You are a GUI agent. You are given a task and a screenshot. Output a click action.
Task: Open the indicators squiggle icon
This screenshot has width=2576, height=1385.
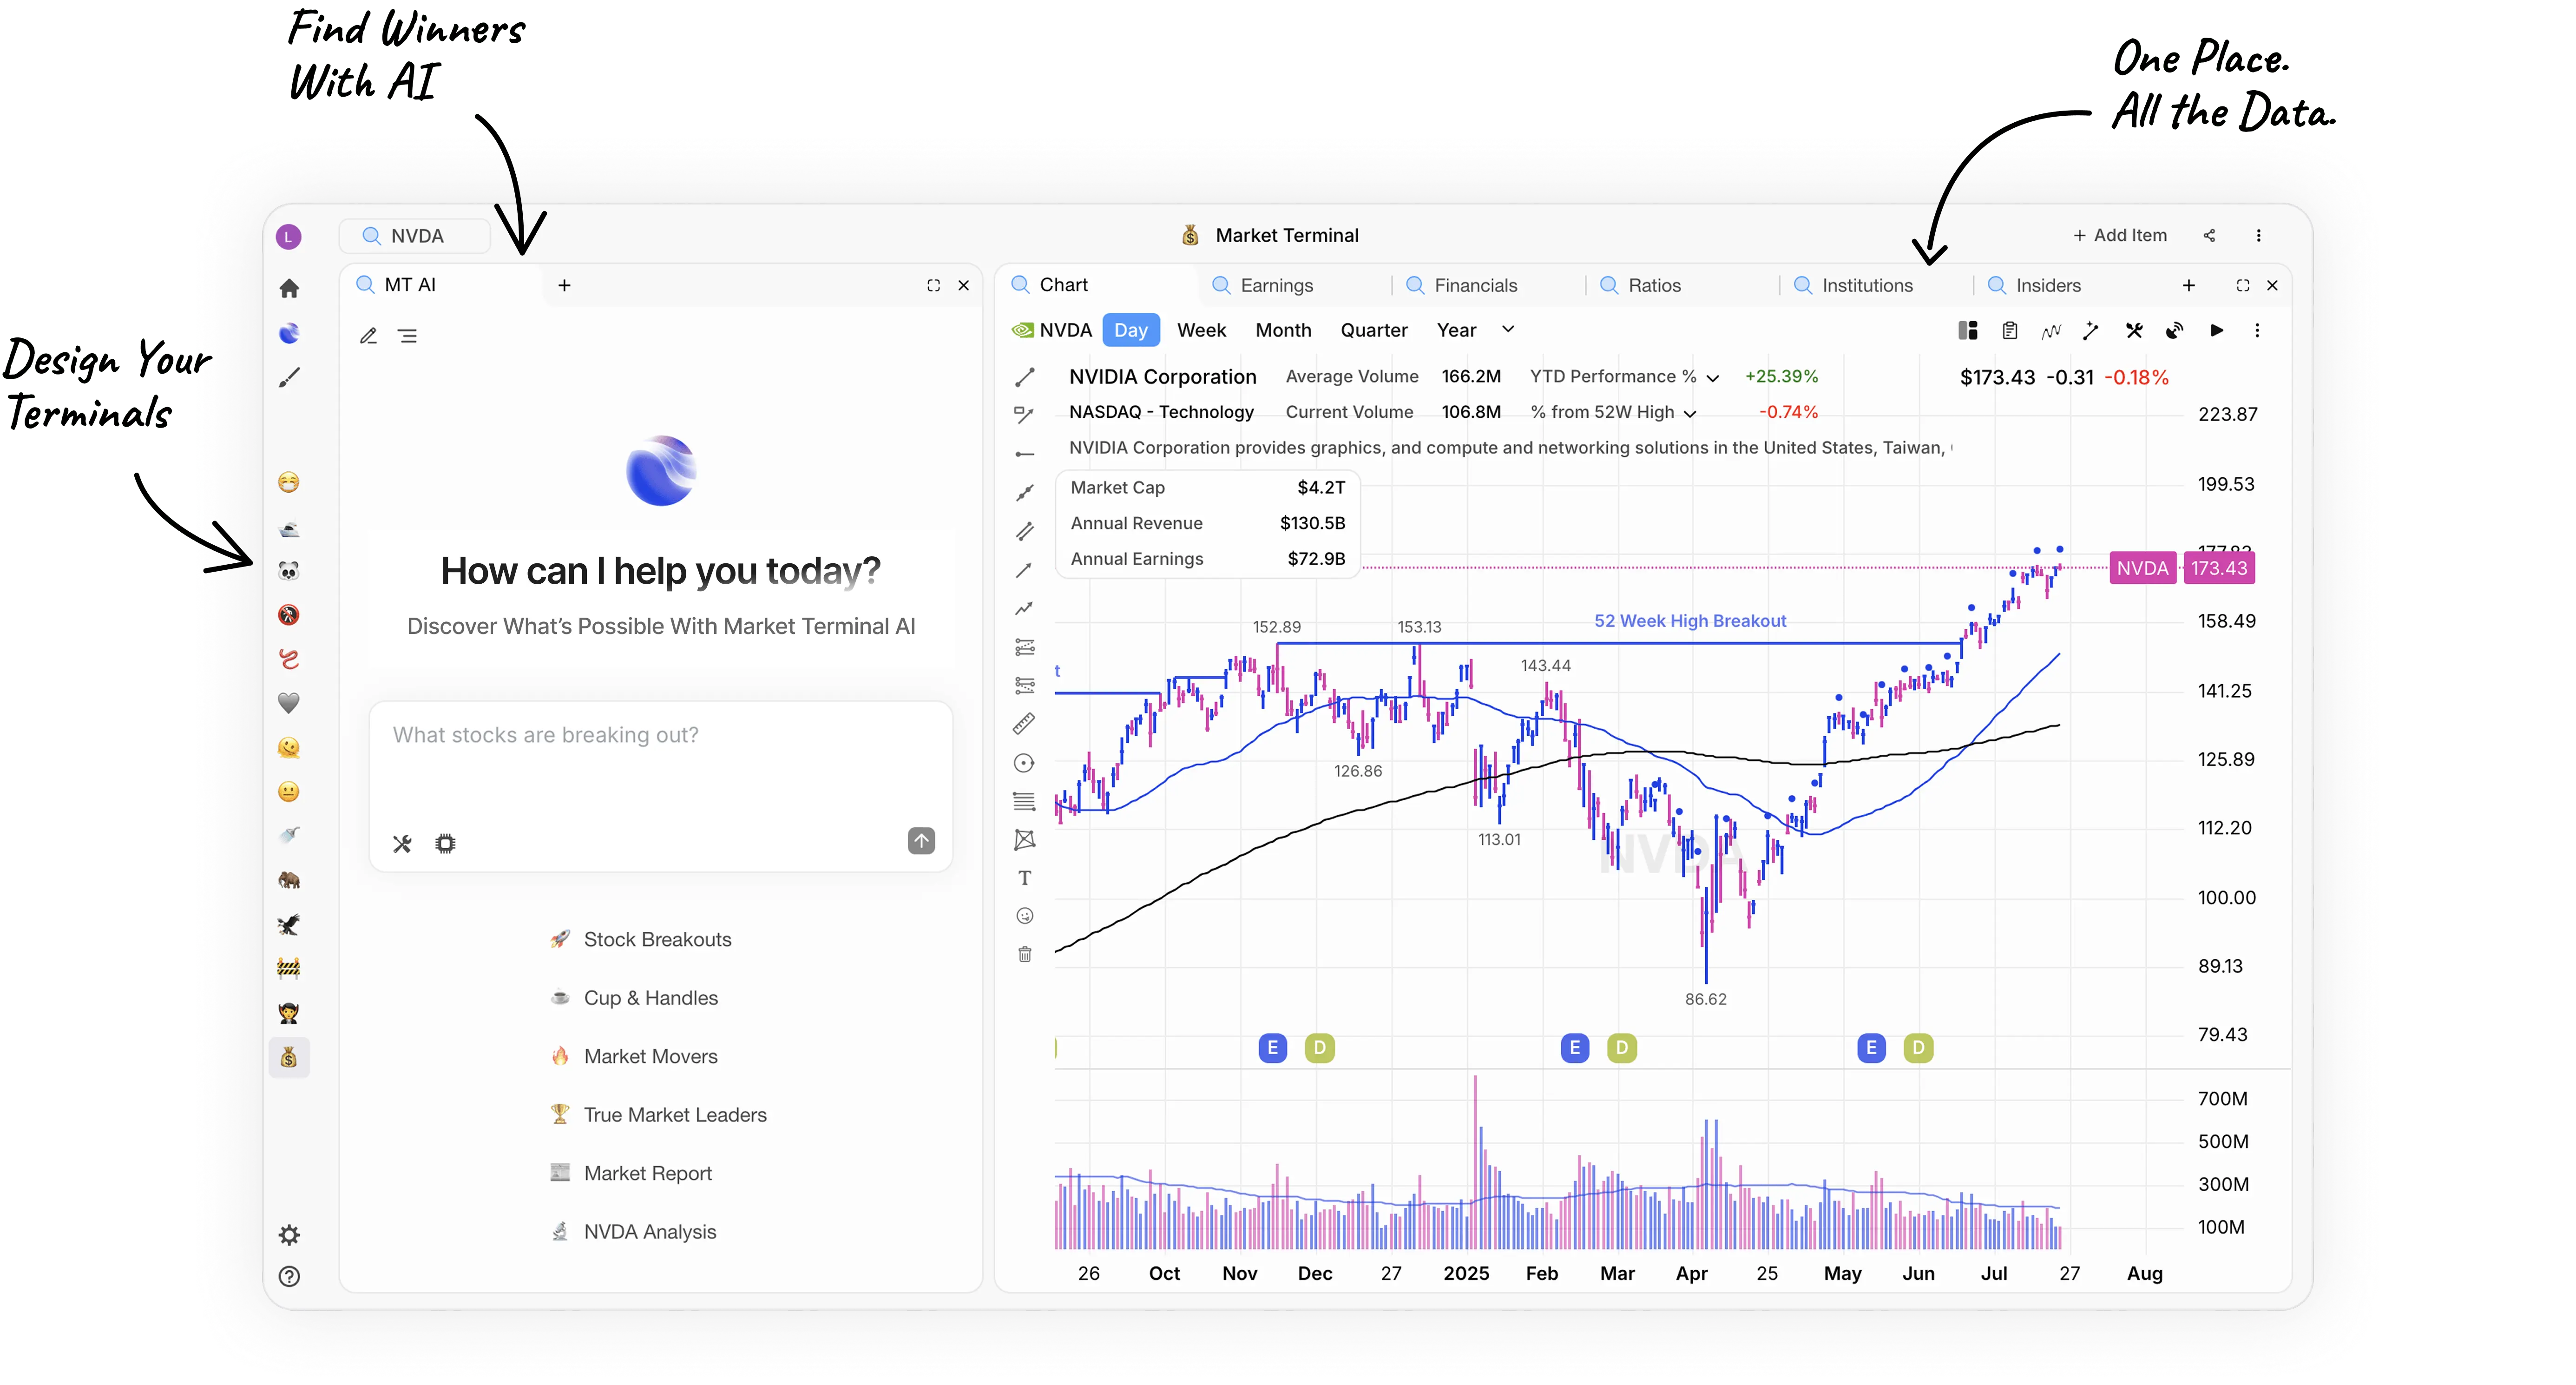(x=2051, y=330)
